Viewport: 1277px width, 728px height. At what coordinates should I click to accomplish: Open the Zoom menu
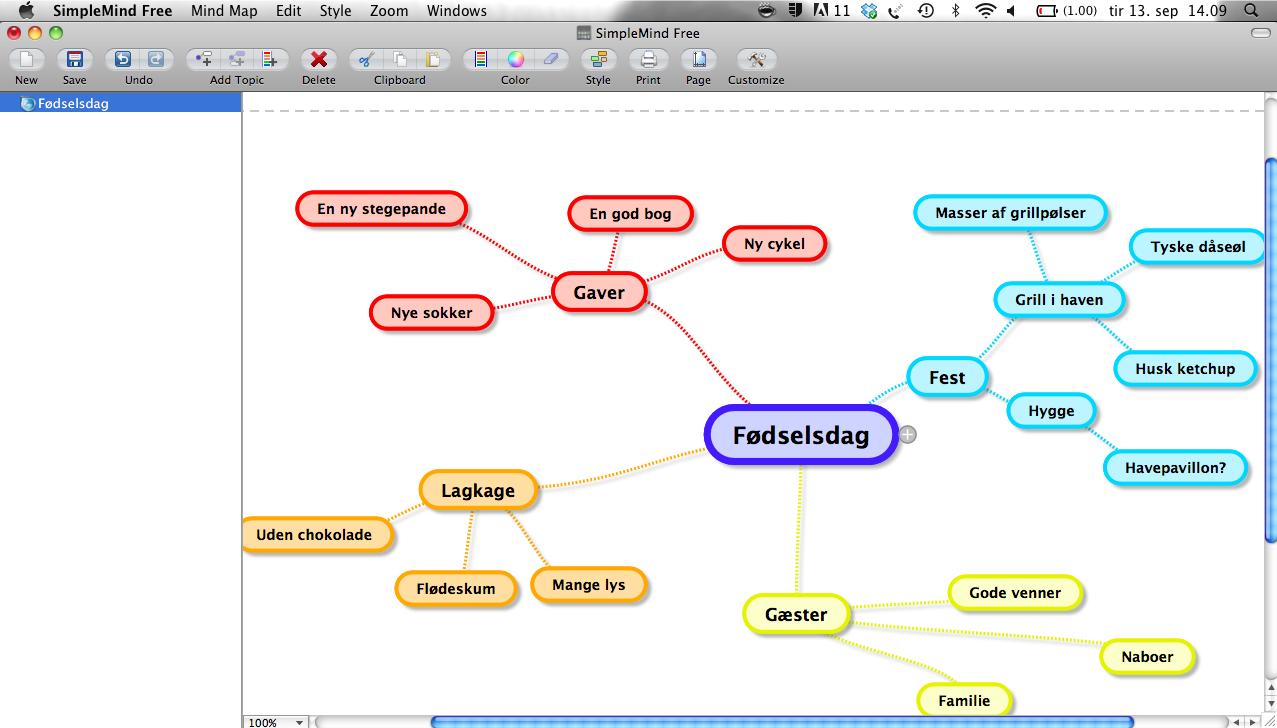point(389,11)
